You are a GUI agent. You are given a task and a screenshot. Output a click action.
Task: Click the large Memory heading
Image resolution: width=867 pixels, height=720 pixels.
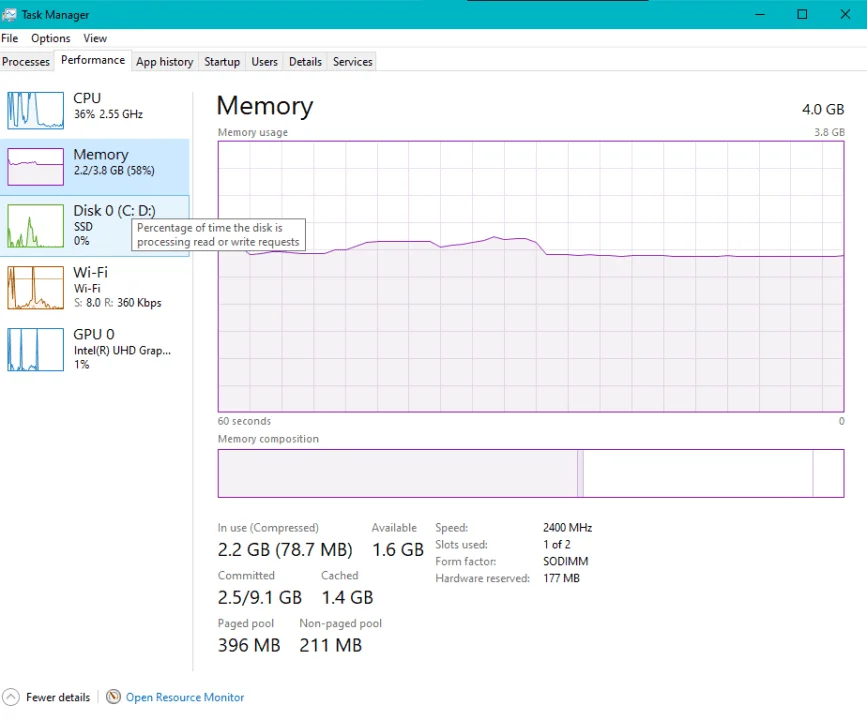265,106
